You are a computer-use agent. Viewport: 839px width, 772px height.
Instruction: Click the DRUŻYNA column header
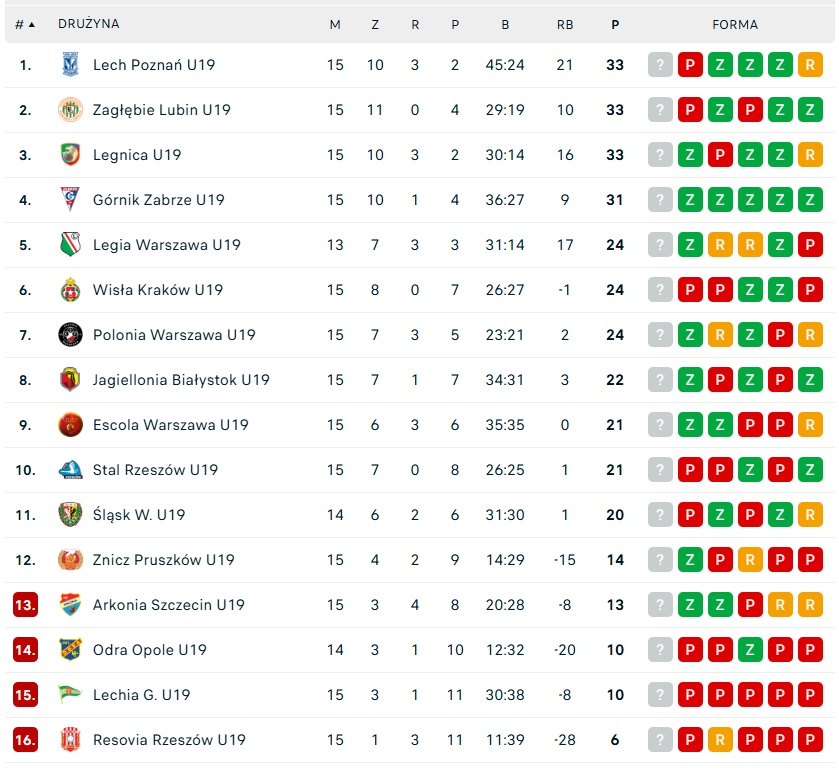point(89,24)
